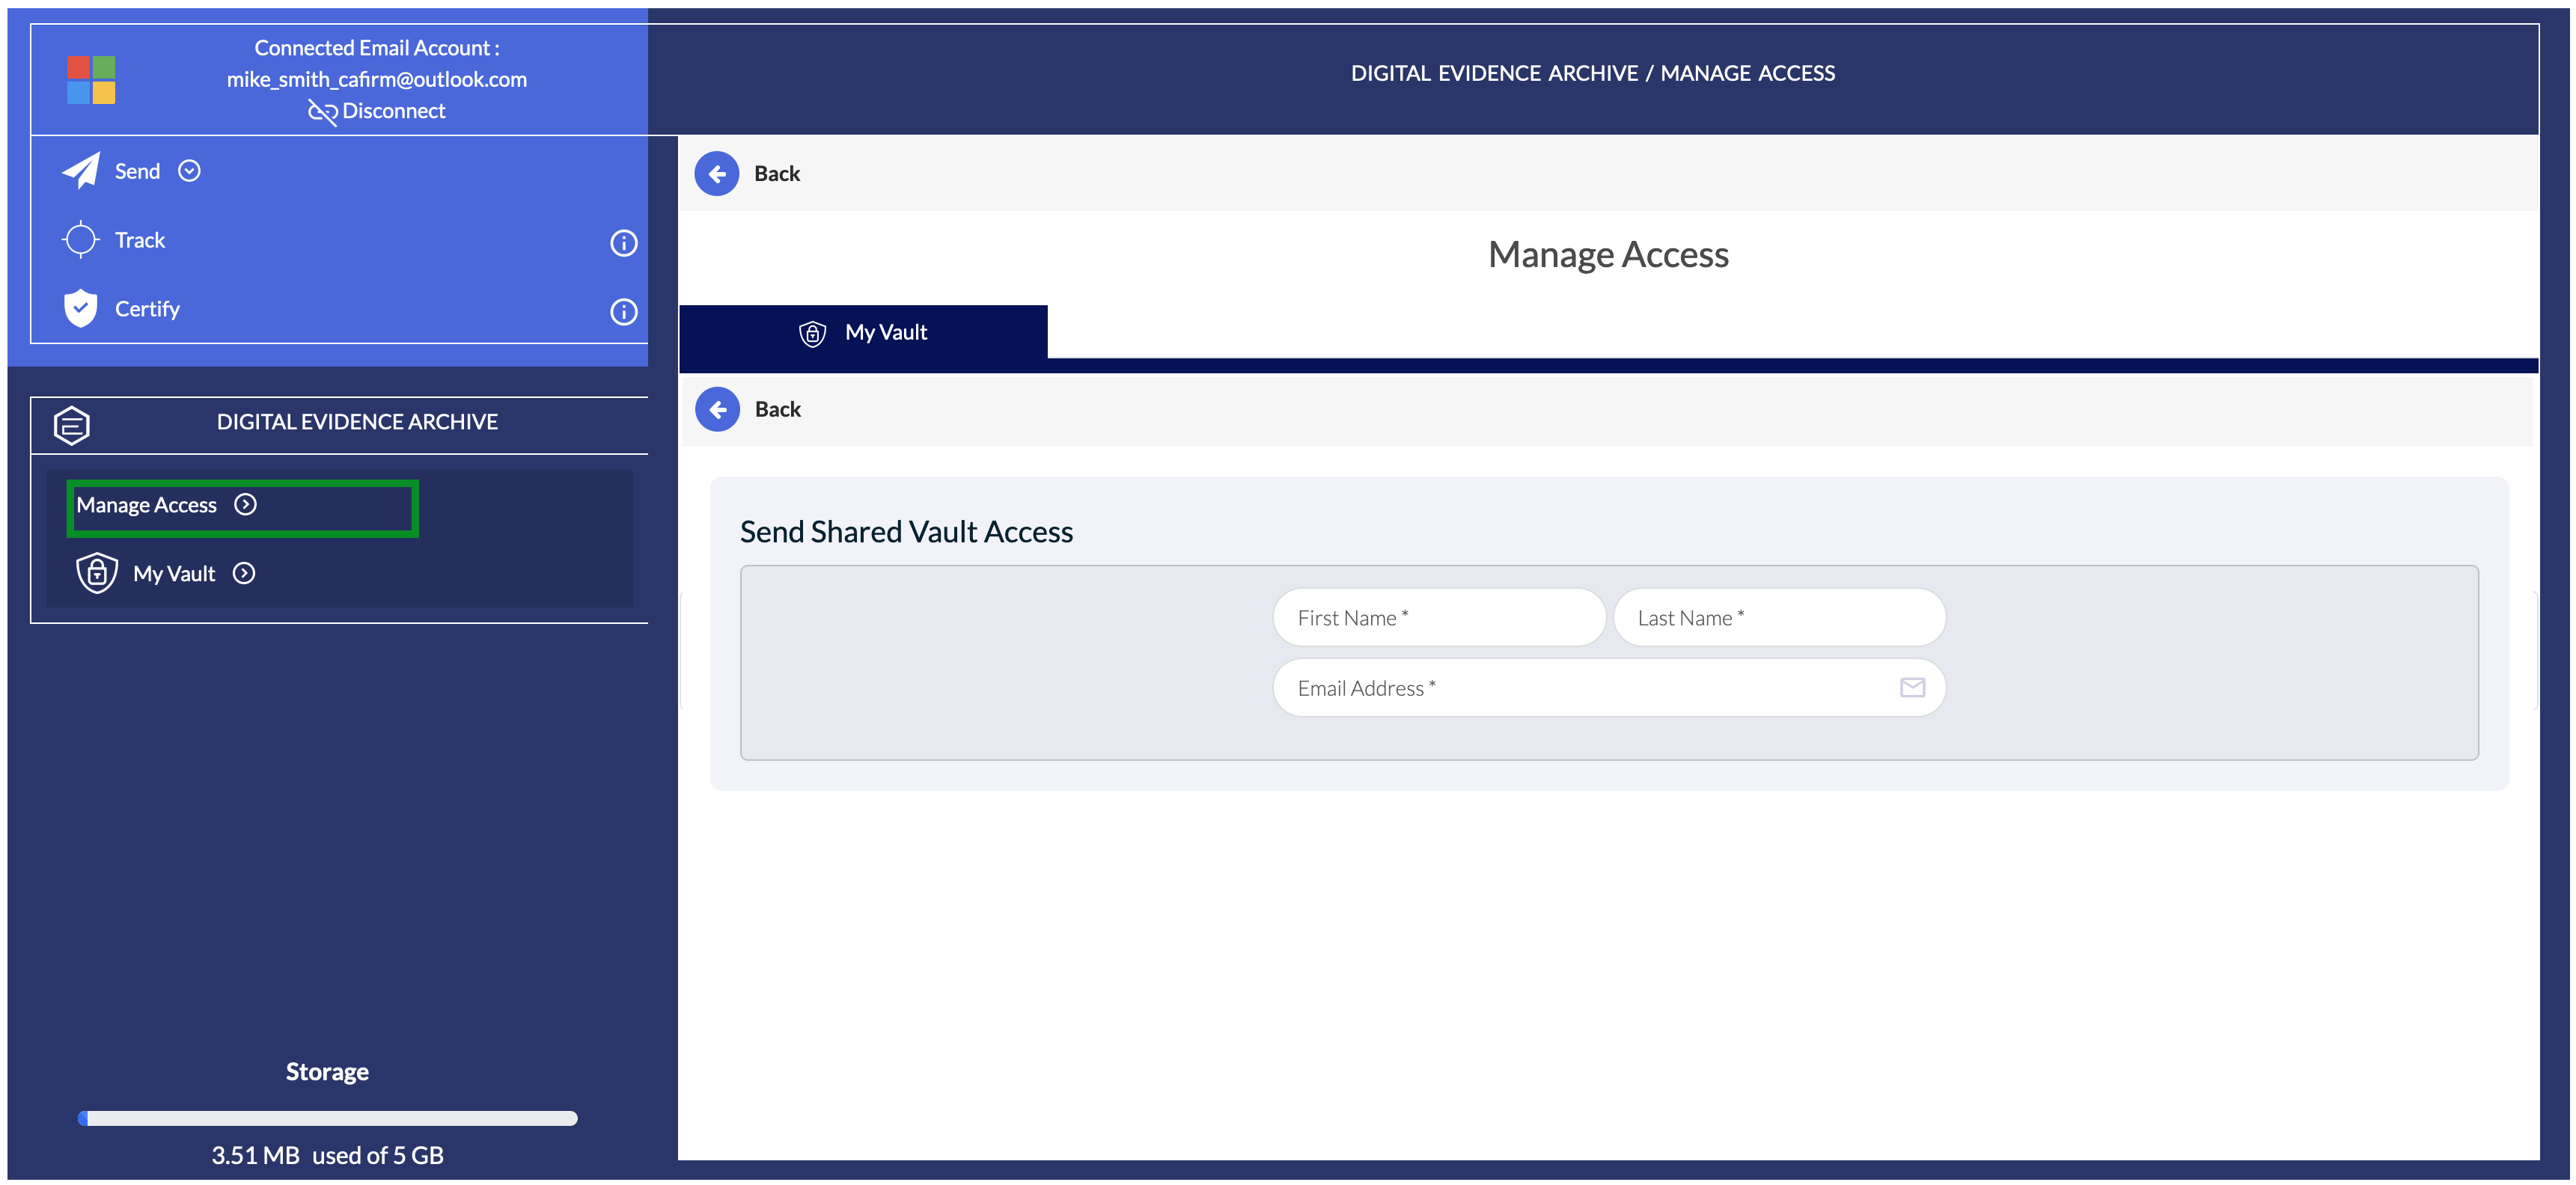Click the lower Back label under My Vault
This screenshot has width=2576, height=1185.
pos(778,410)
